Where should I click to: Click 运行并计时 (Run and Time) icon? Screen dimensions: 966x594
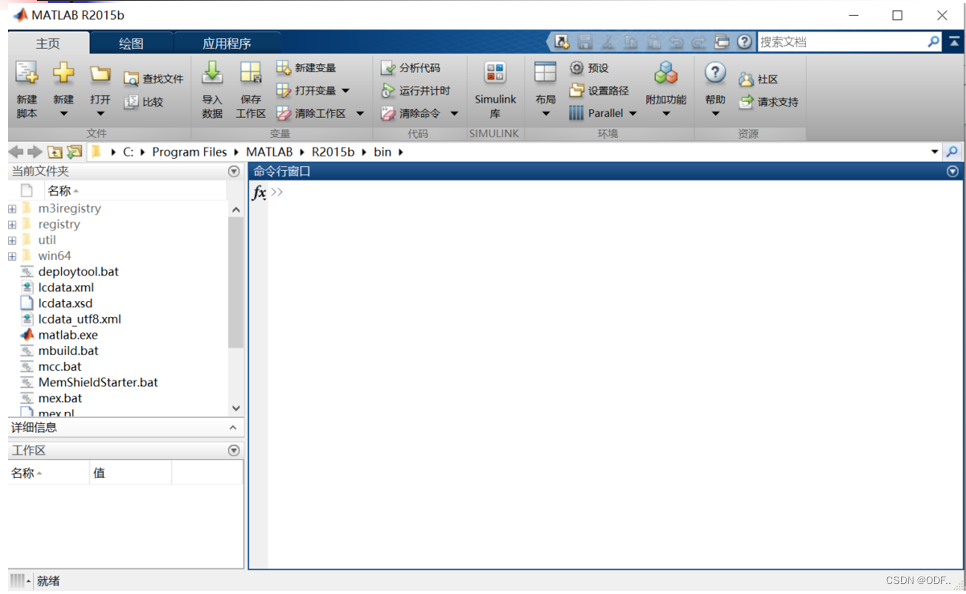click(388, 91)
